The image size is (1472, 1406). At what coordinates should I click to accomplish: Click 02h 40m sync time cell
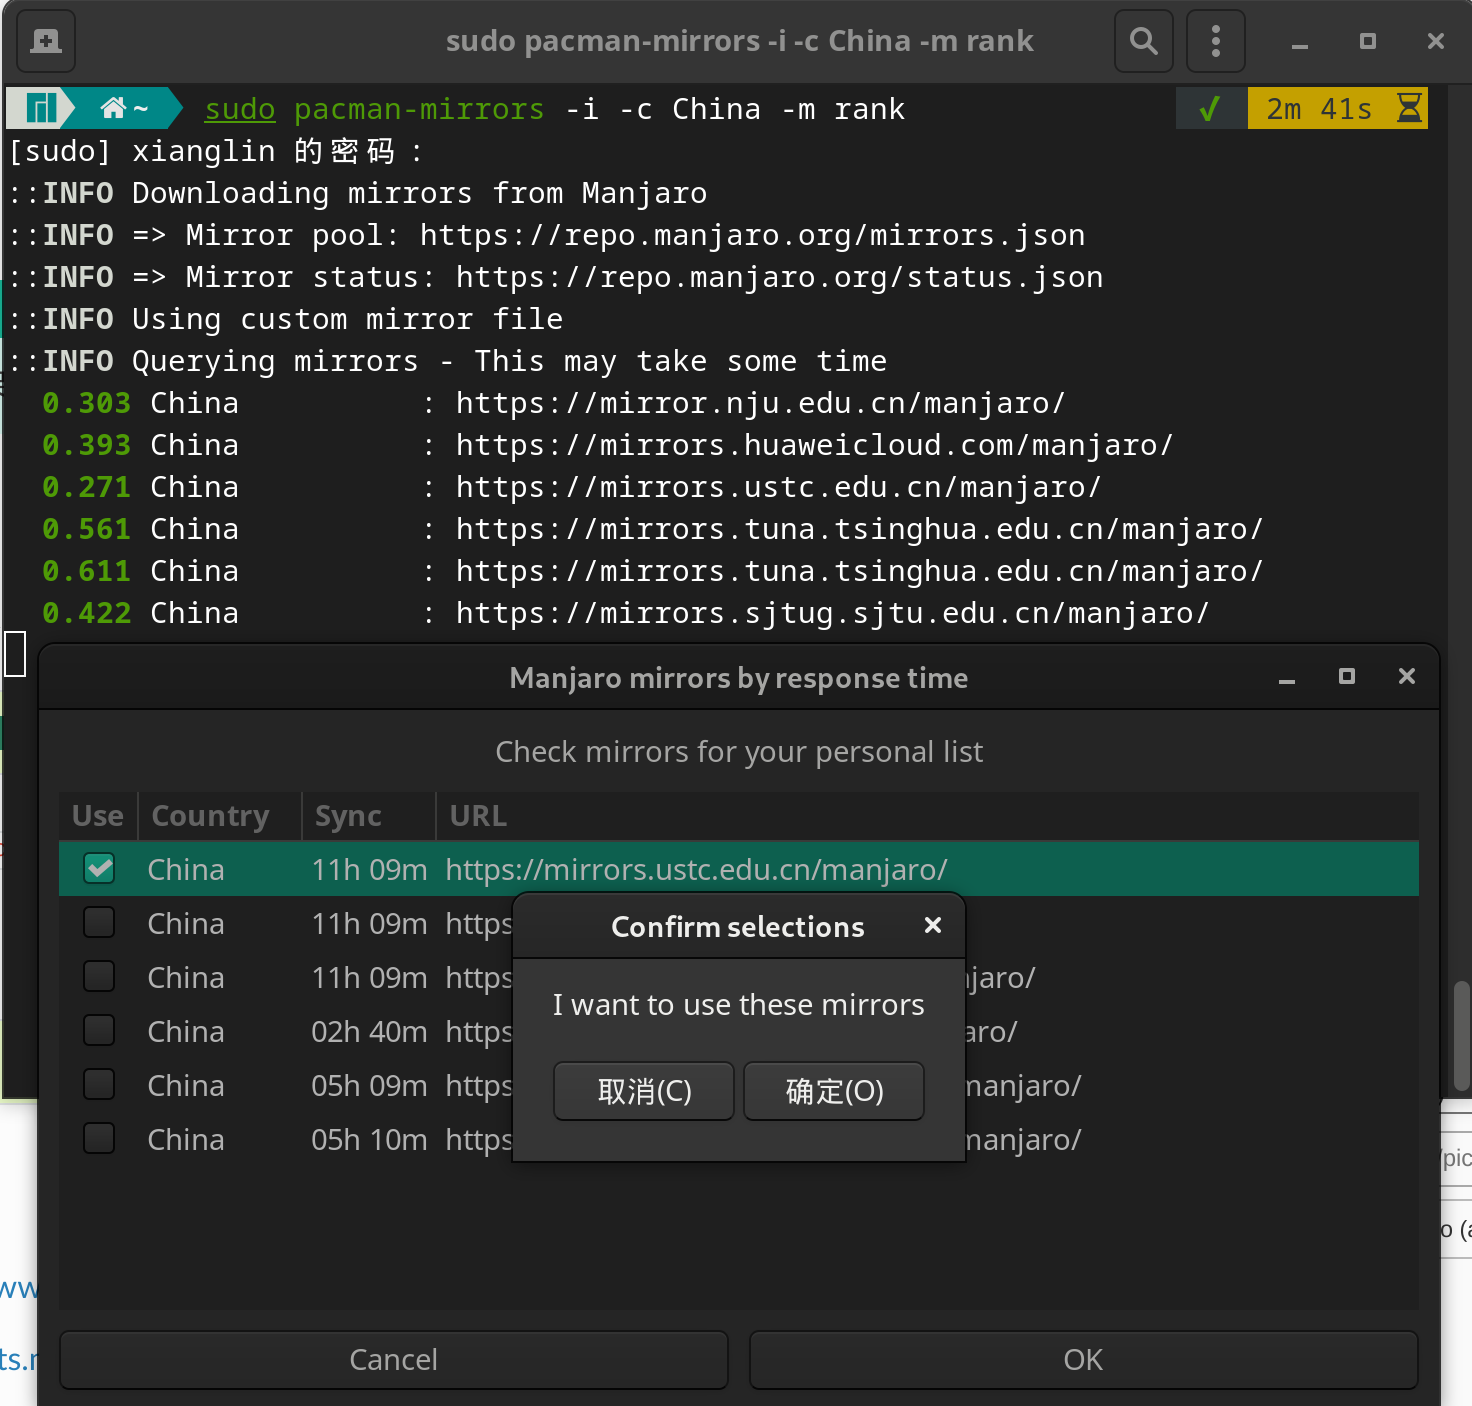(369, 1032)
